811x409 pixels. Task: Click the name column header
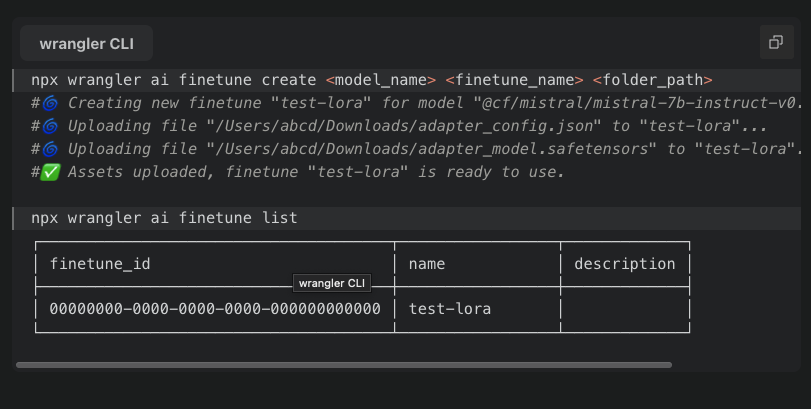[x=427, y=264]
